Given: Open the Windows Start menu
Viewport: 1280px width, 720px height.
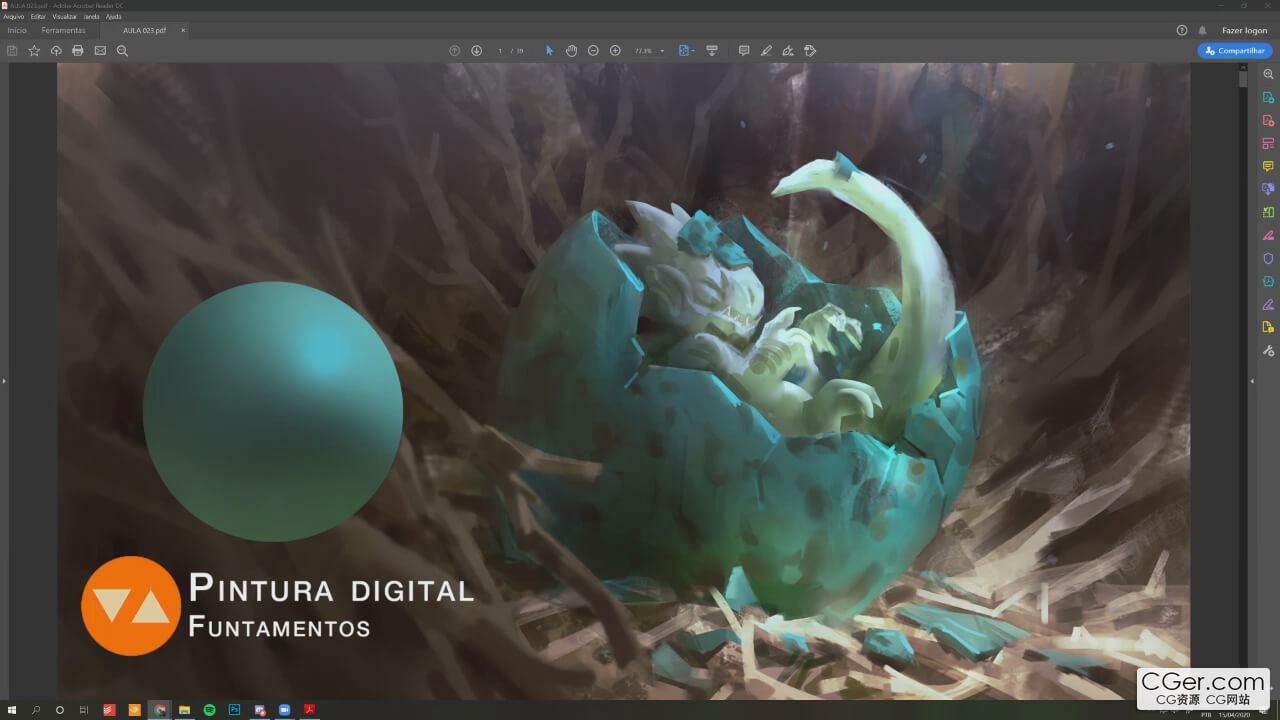Looking at the screenshot, I should [x=12, y=710].
